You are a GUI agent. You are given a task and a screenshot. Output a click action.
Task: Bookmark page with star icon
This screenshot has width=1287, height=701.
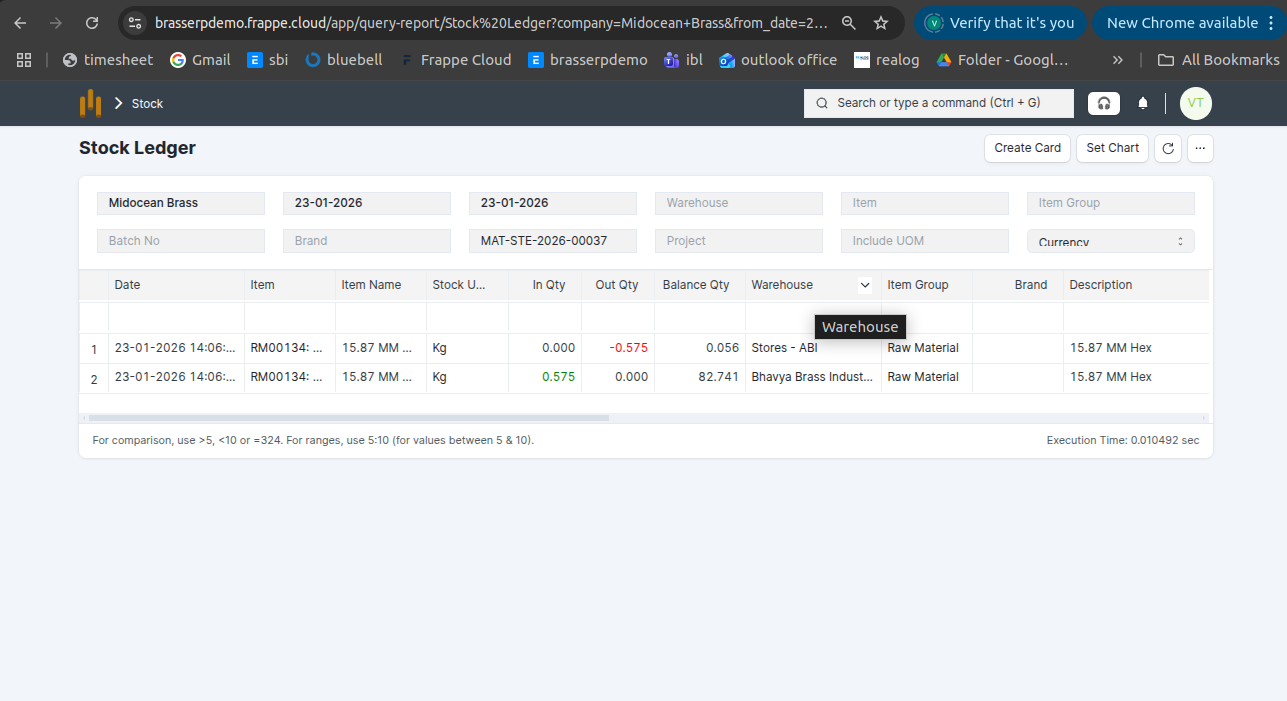(880, 23)
